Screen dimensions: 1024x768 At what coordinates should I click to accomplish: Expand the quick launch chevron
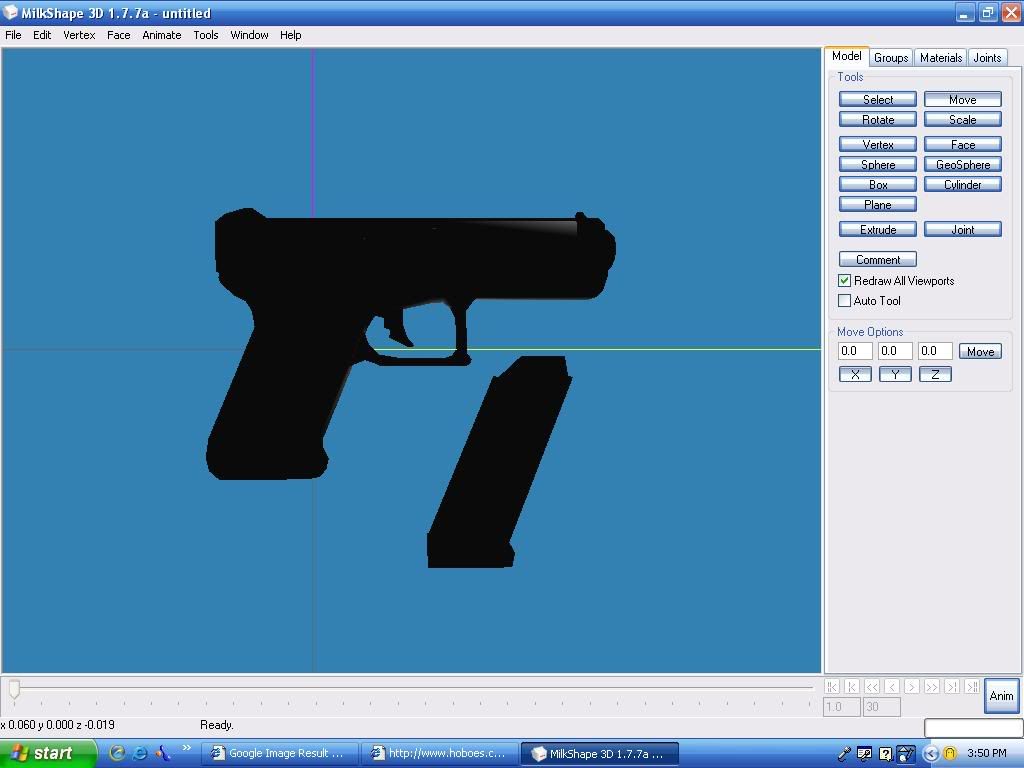coord(187,748)
